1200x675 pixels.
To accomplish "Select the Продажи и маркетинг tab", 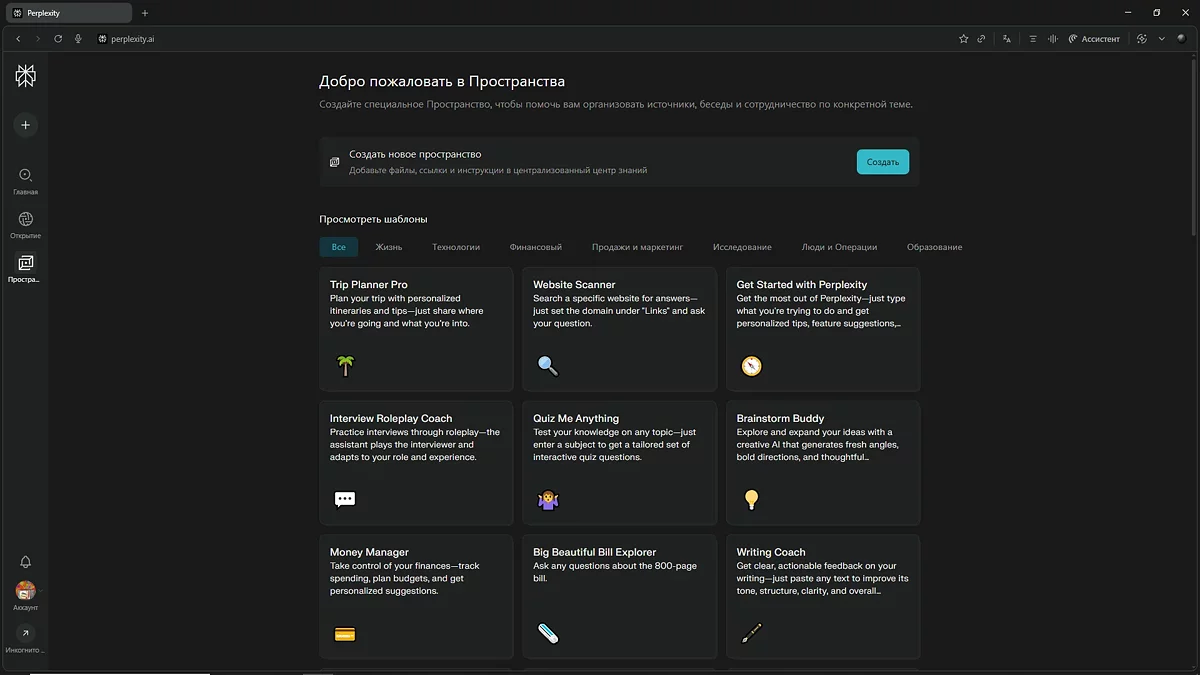I will point(637,247).
